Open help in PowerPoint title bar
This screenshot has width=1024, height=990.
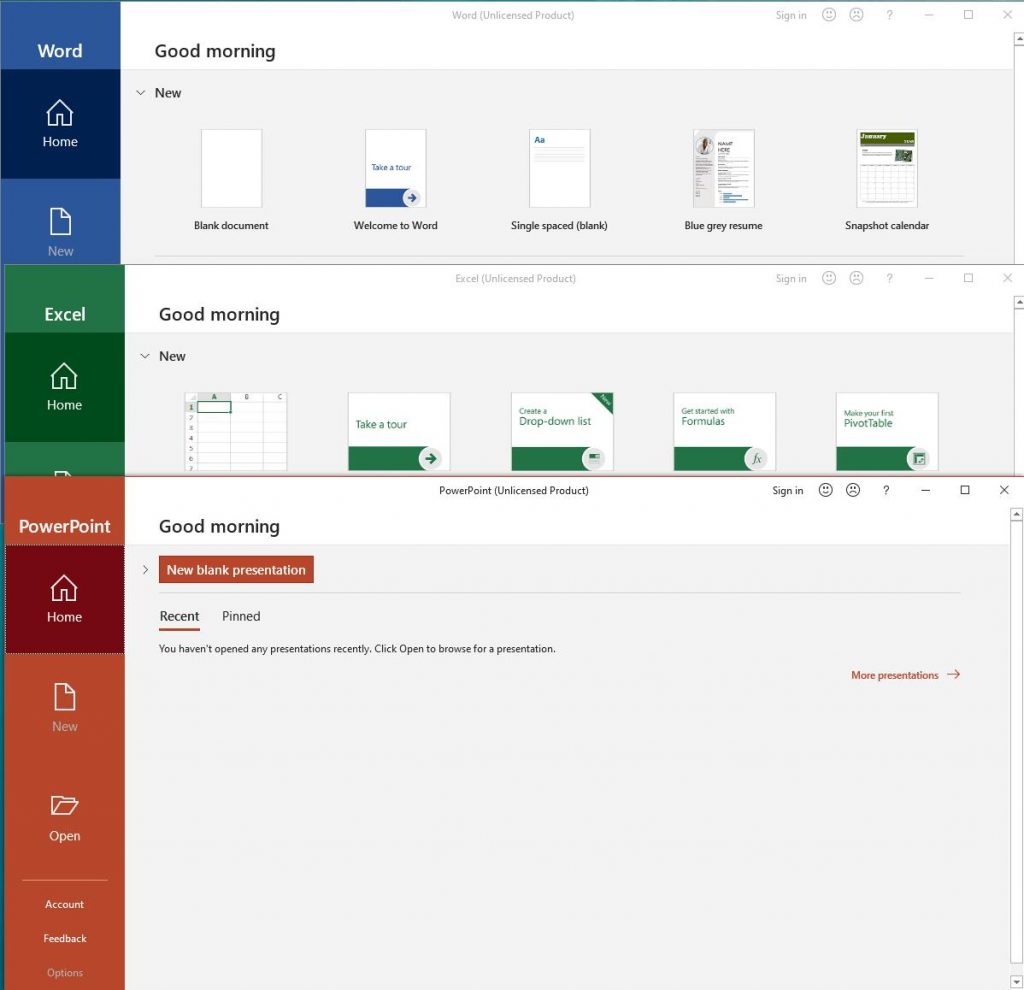click(x=886, y=490)
